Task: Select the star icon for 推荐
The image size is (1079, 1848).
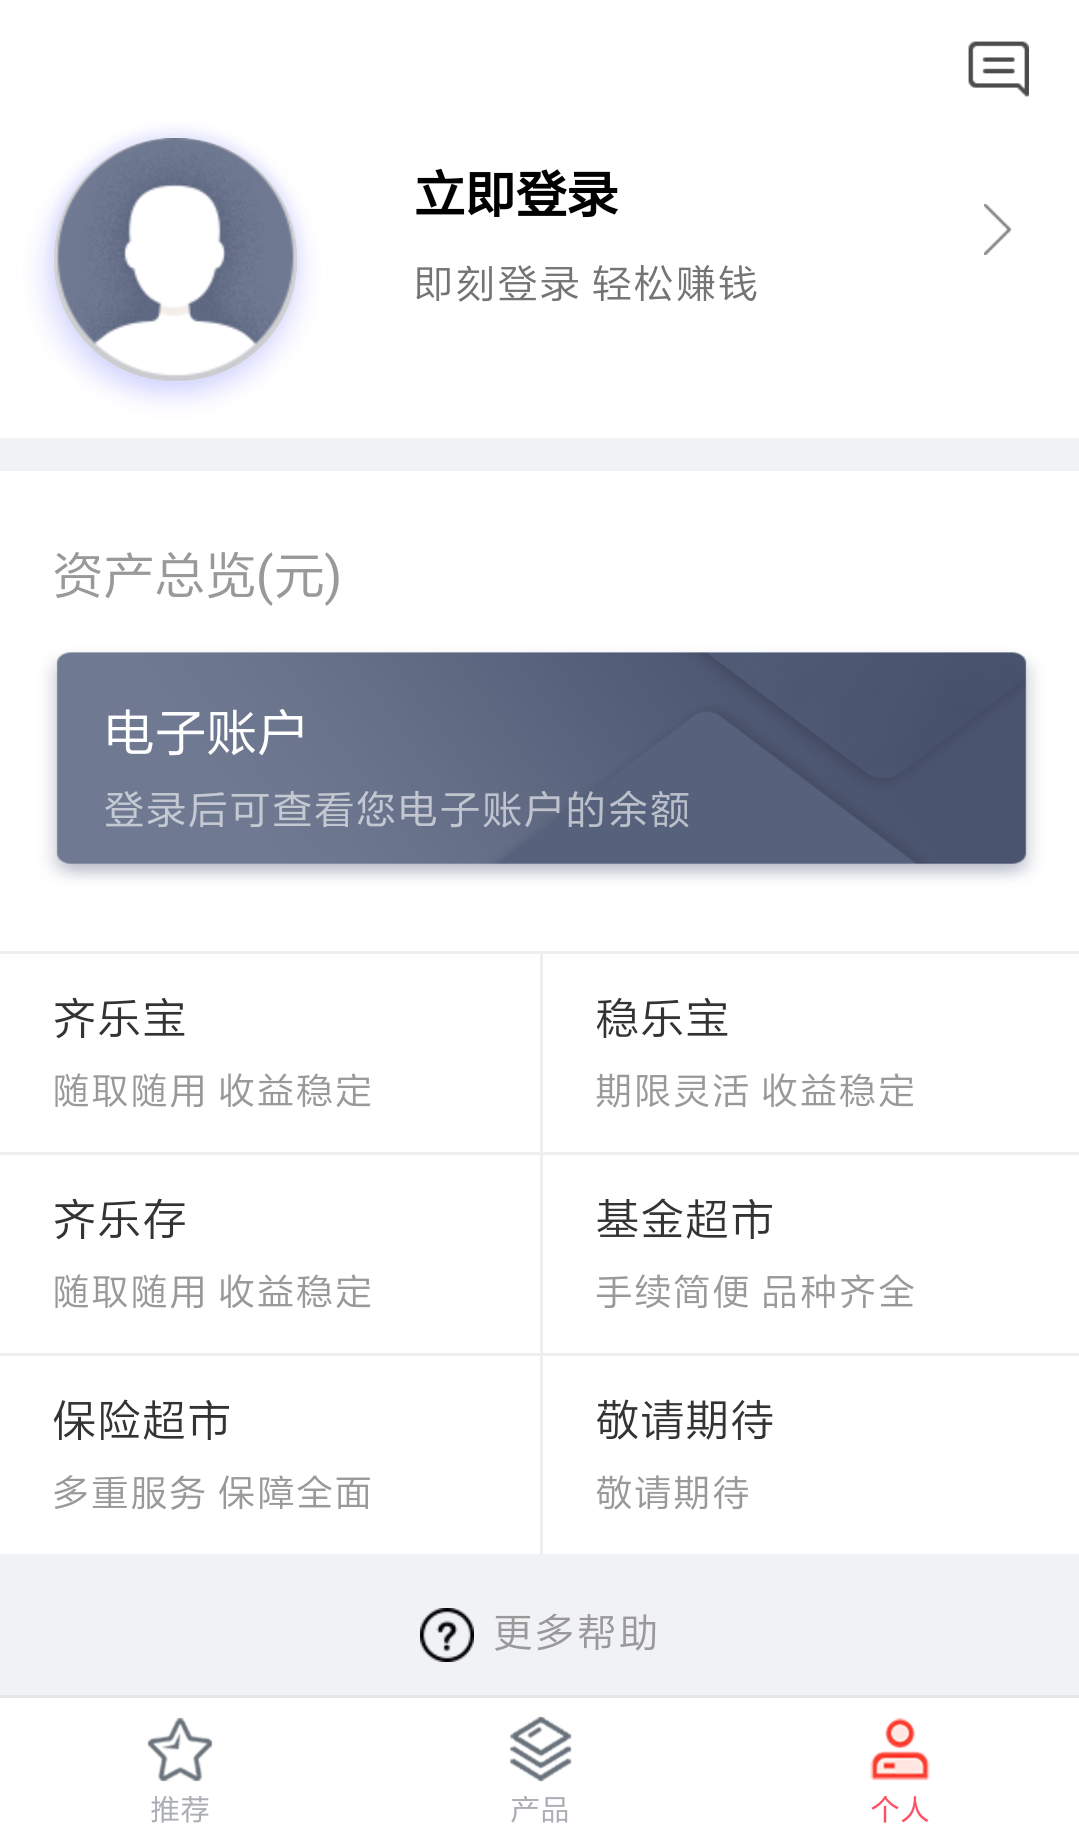Action: pyautogui.click(x=180, y=1750)
